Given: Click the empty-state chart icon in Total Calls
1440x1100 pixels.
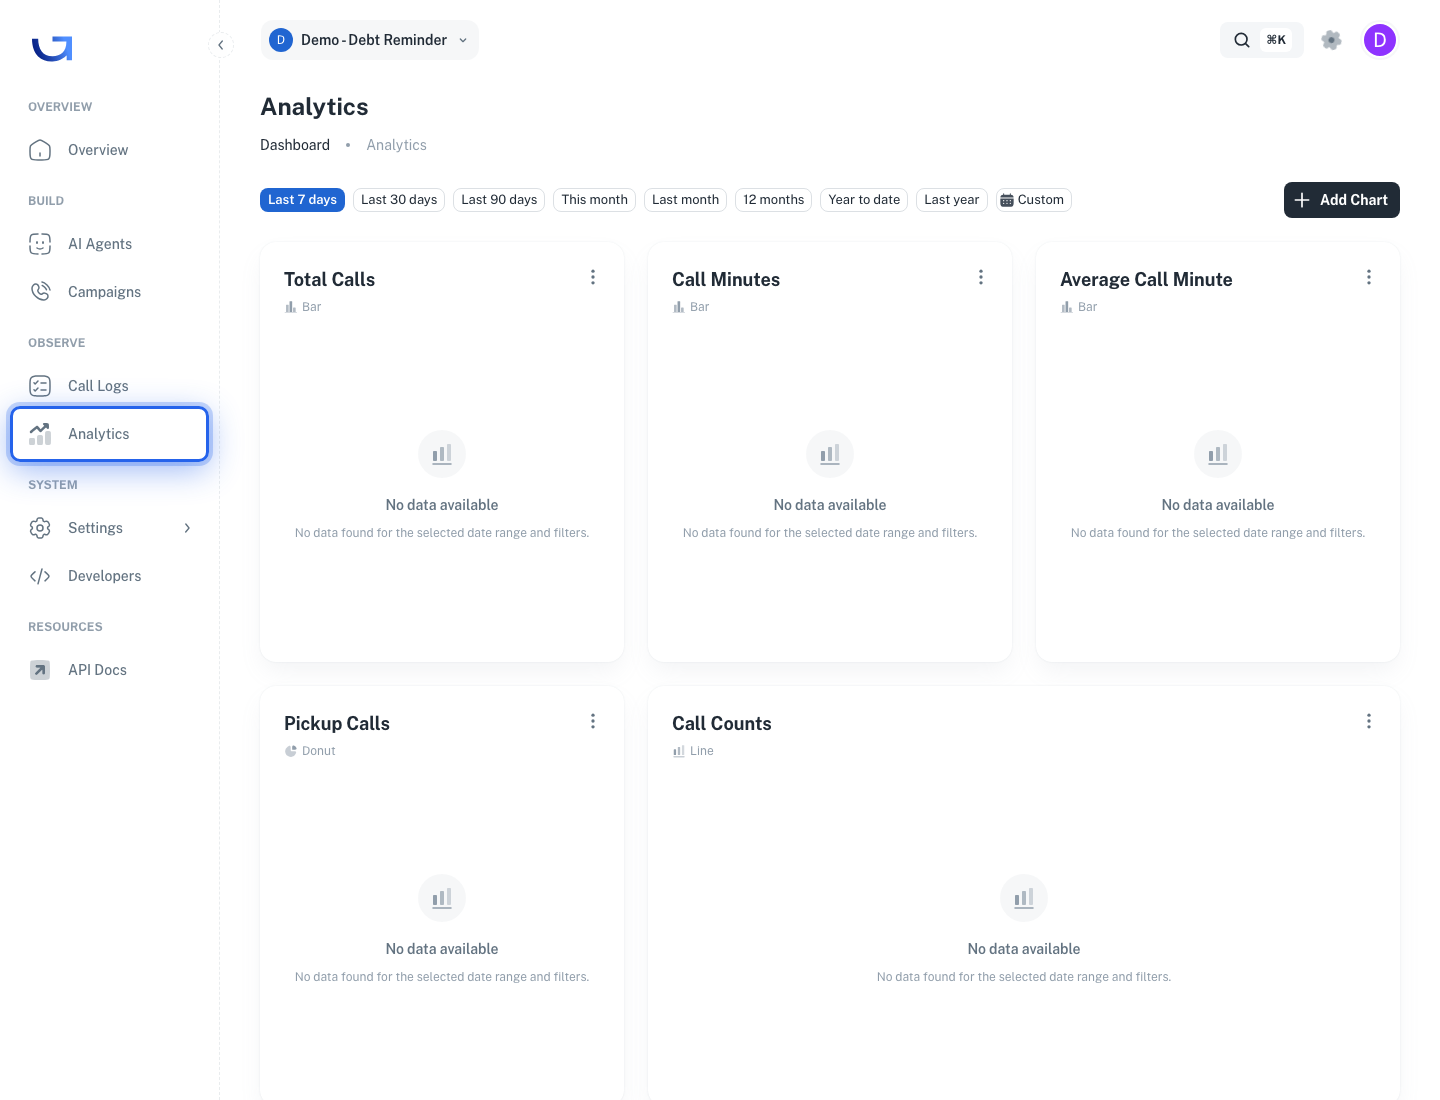Looking at the screenshot, I should tap(442, 454).
